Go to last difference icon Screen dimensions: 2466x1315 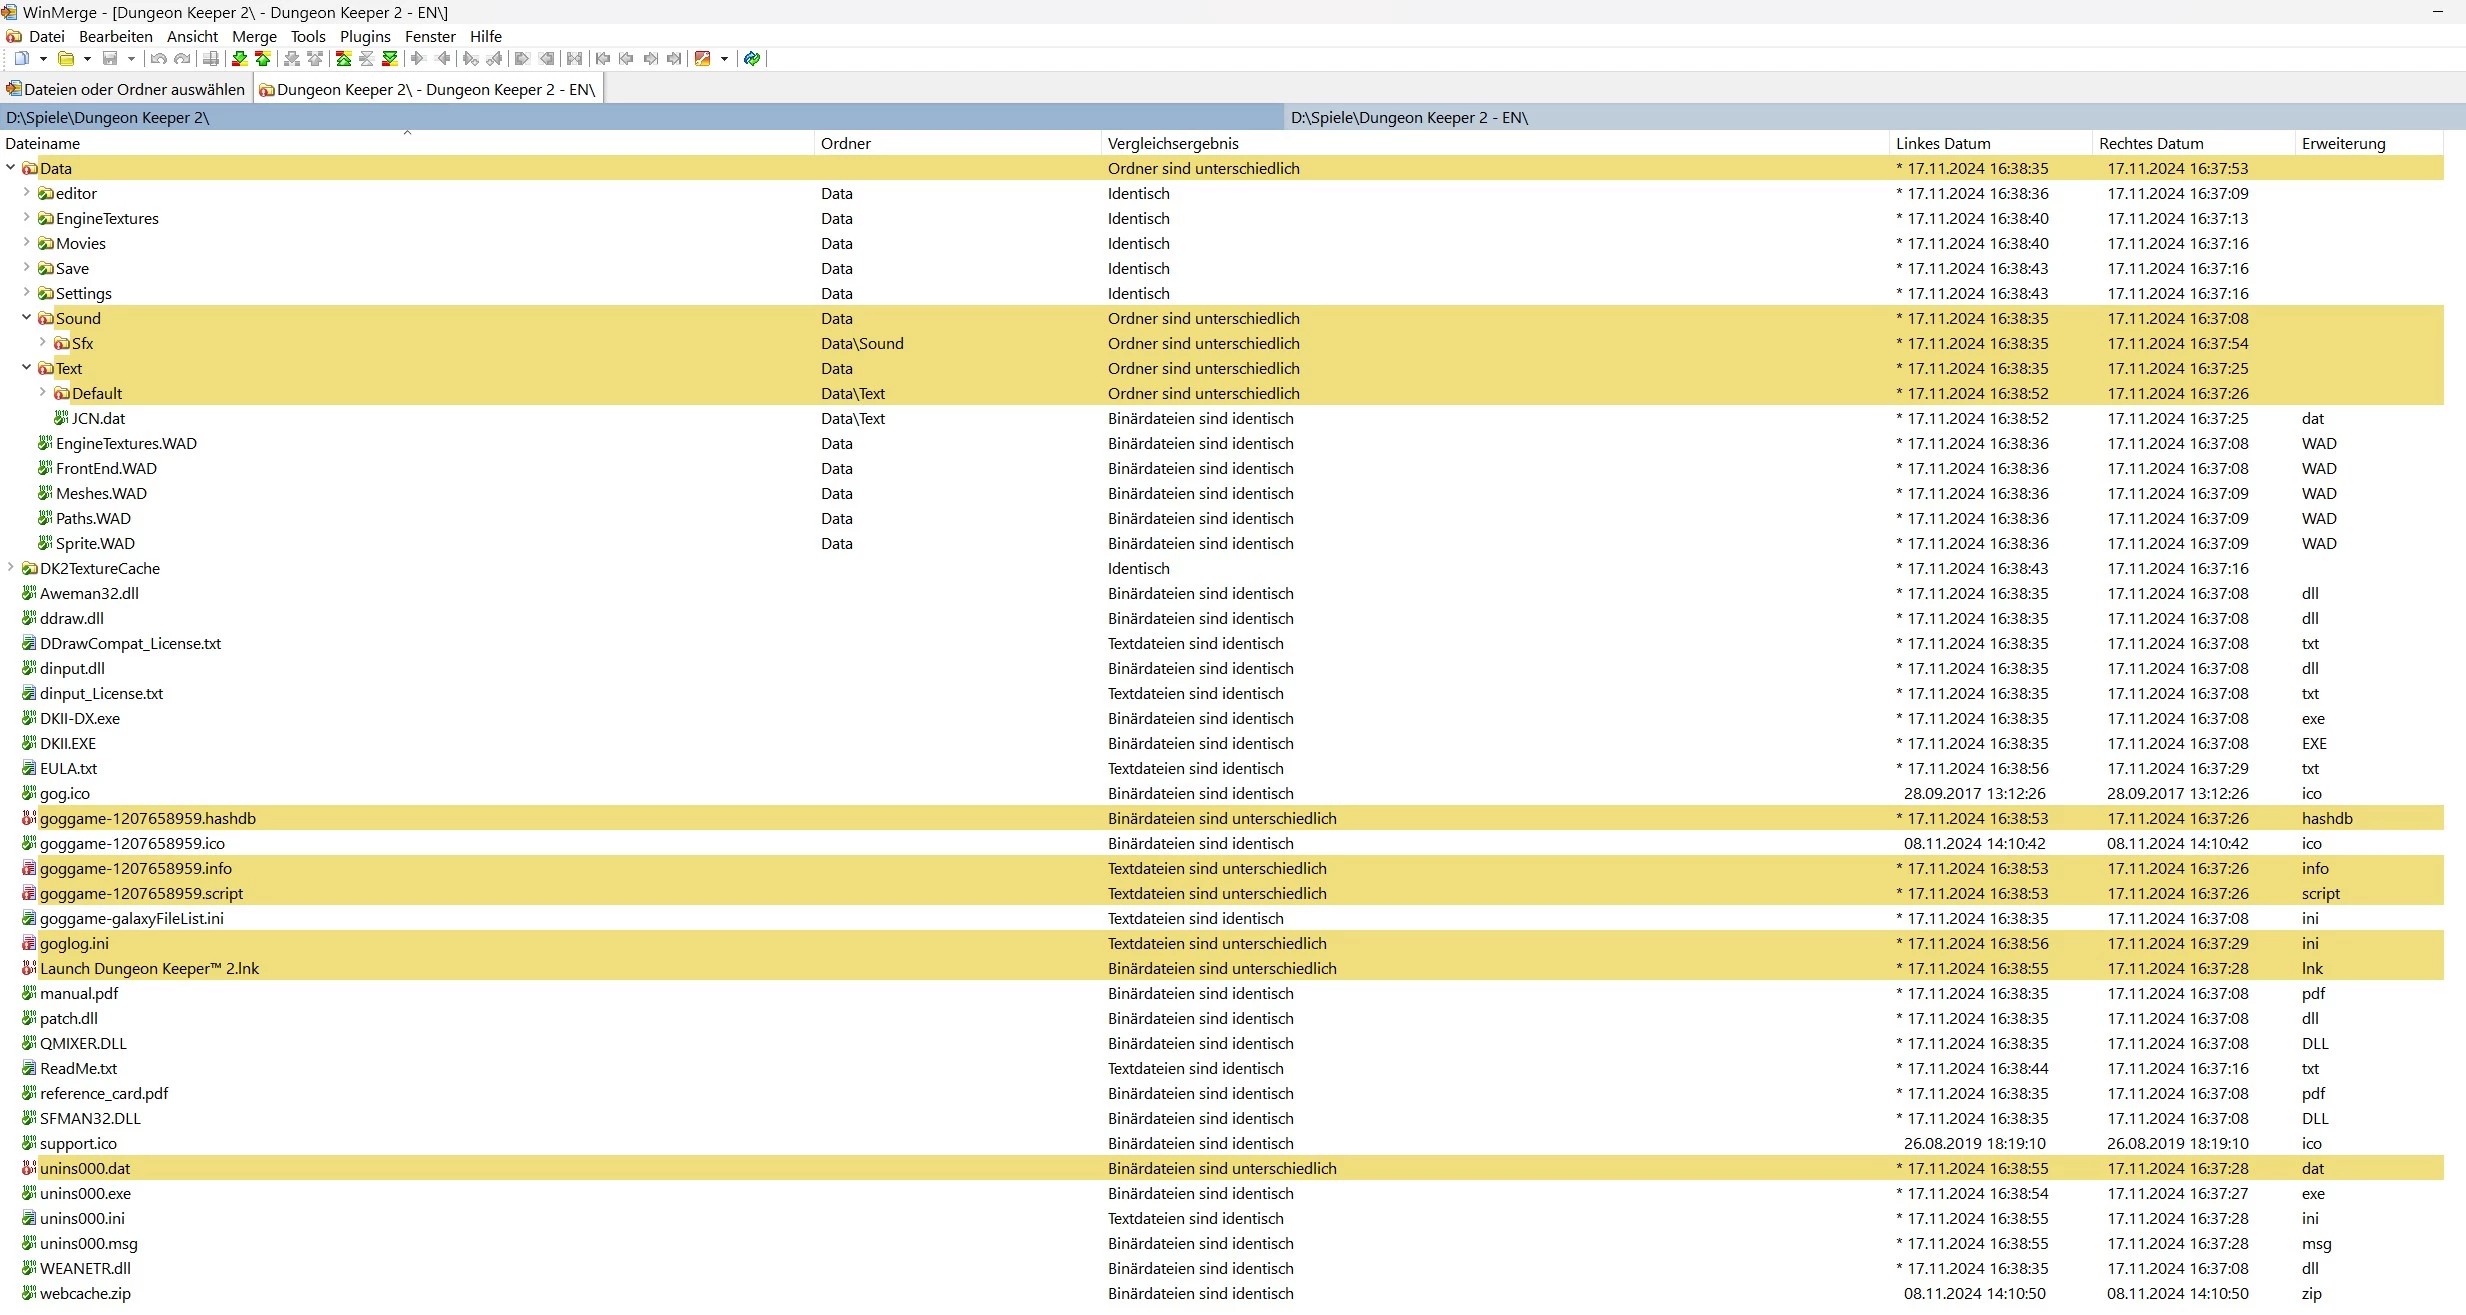tap(390, 58)
